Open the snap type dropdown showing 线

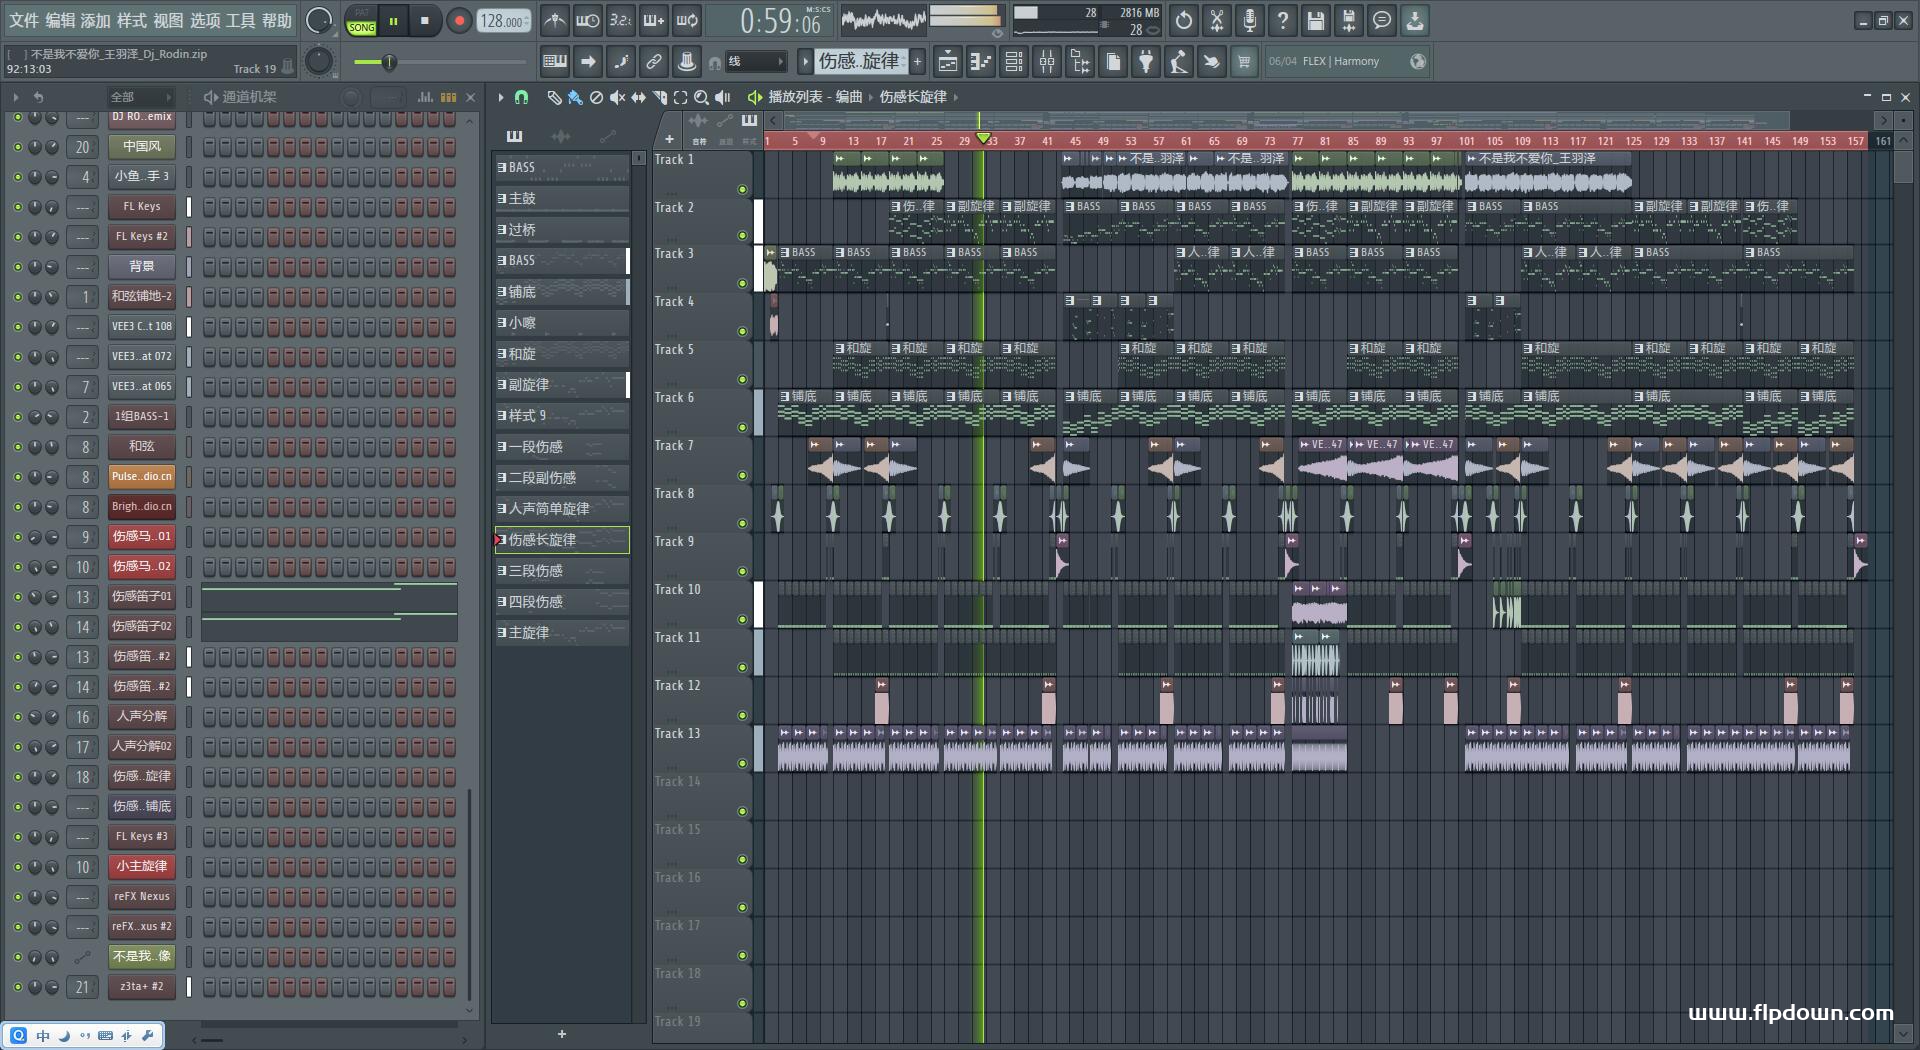(x=755, y=62)
